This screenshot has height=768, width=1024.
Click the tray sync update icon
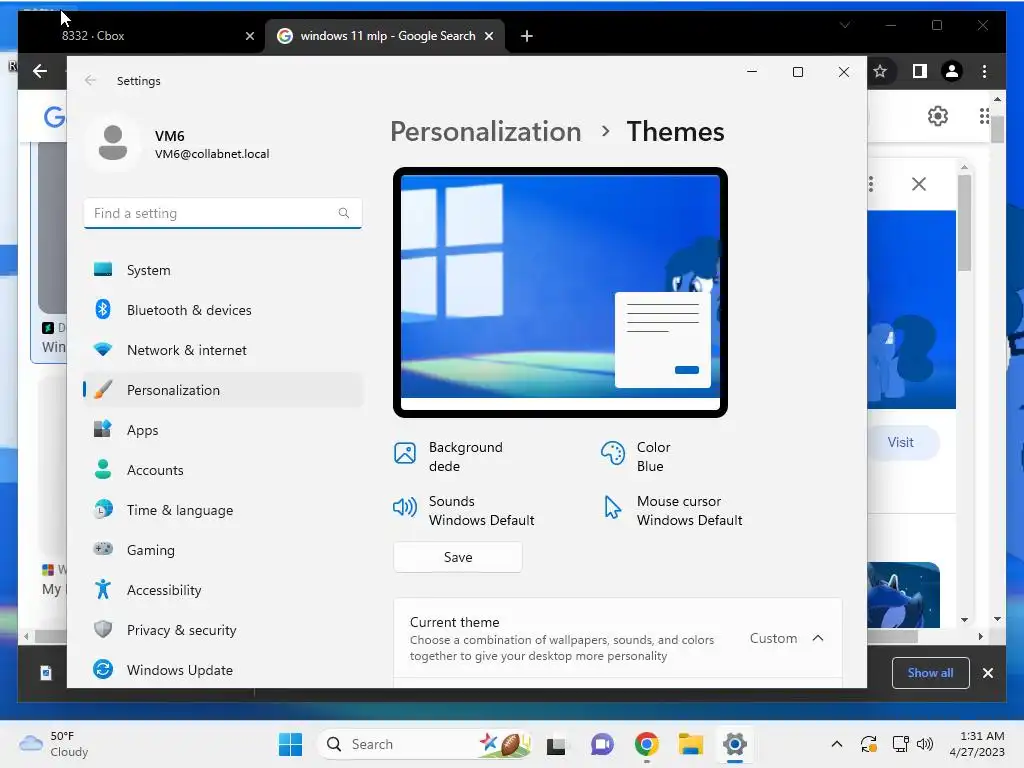pos(869,744)
